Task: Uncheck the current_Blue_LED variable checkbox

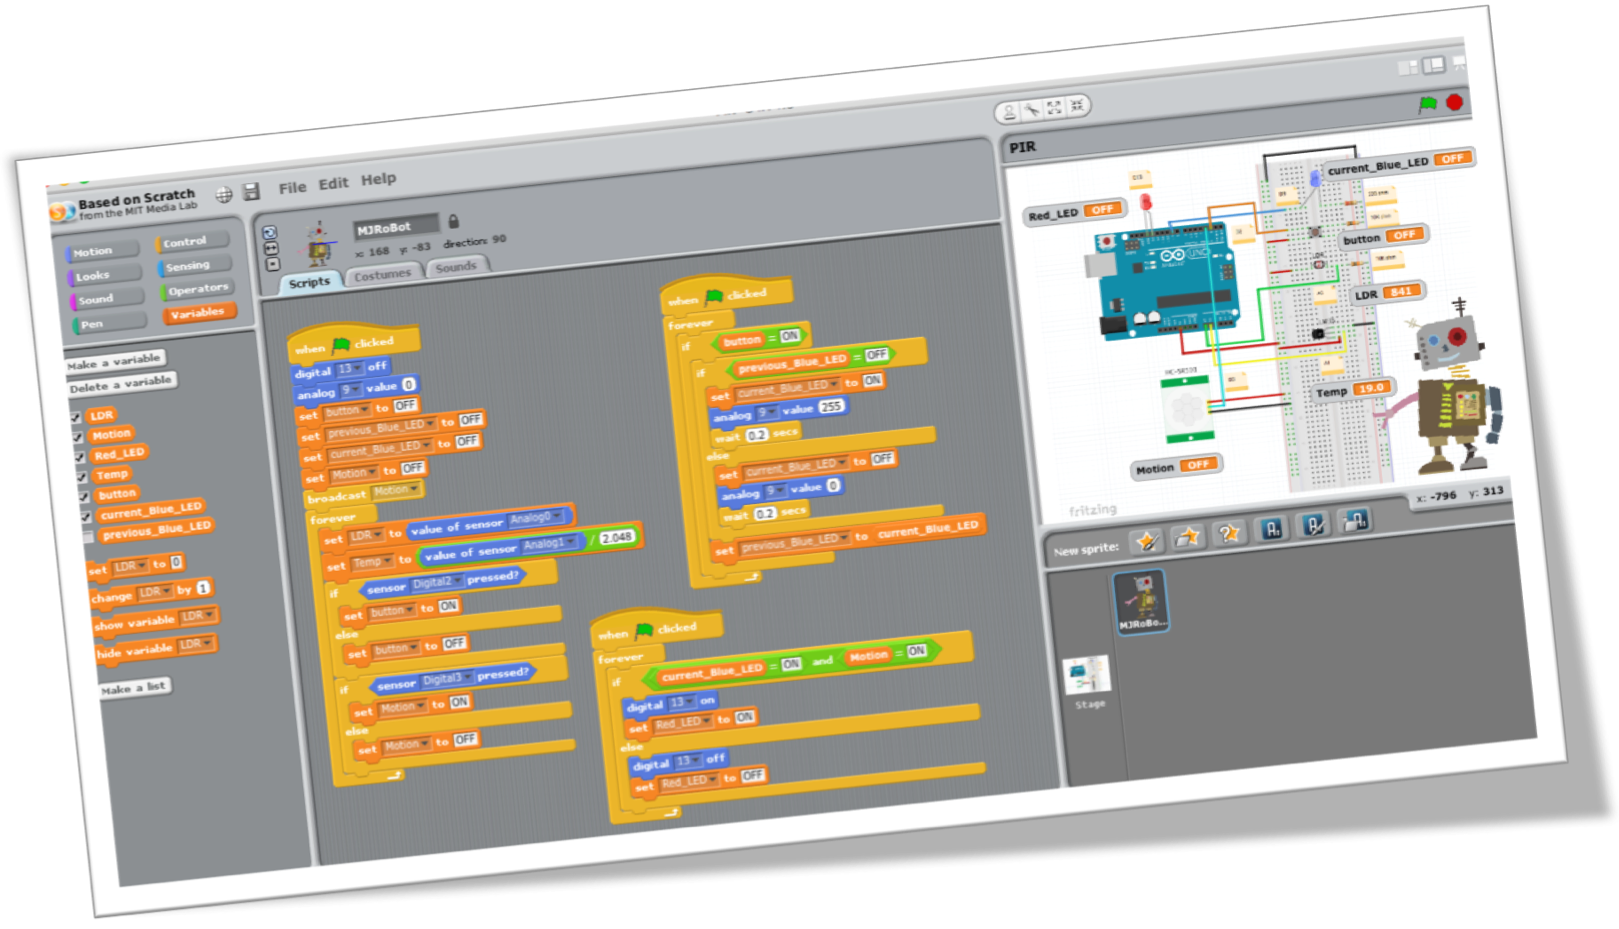Action: point(85,517)
